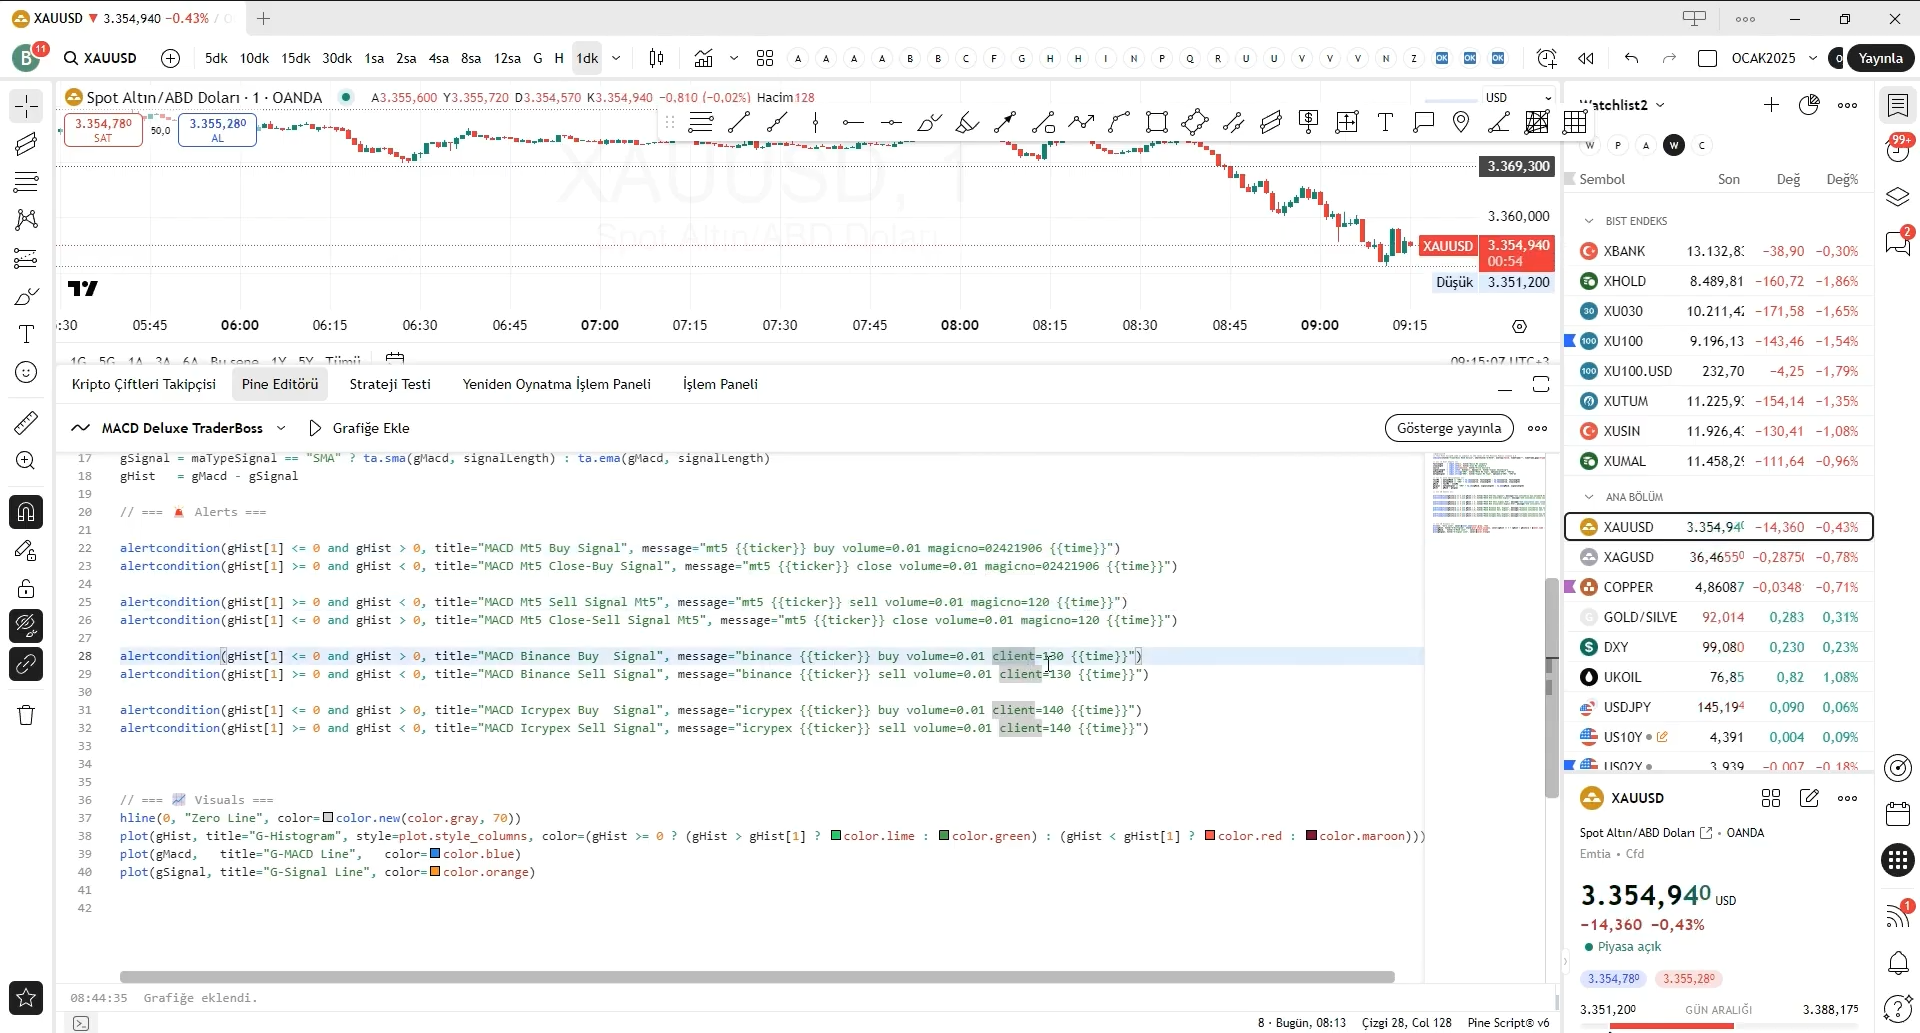The width and height of the screenshot is (1920, 1033).
Task: Open the alerts bell in right sidebar
Action: pyautogui.click(x=1897, y=963)
